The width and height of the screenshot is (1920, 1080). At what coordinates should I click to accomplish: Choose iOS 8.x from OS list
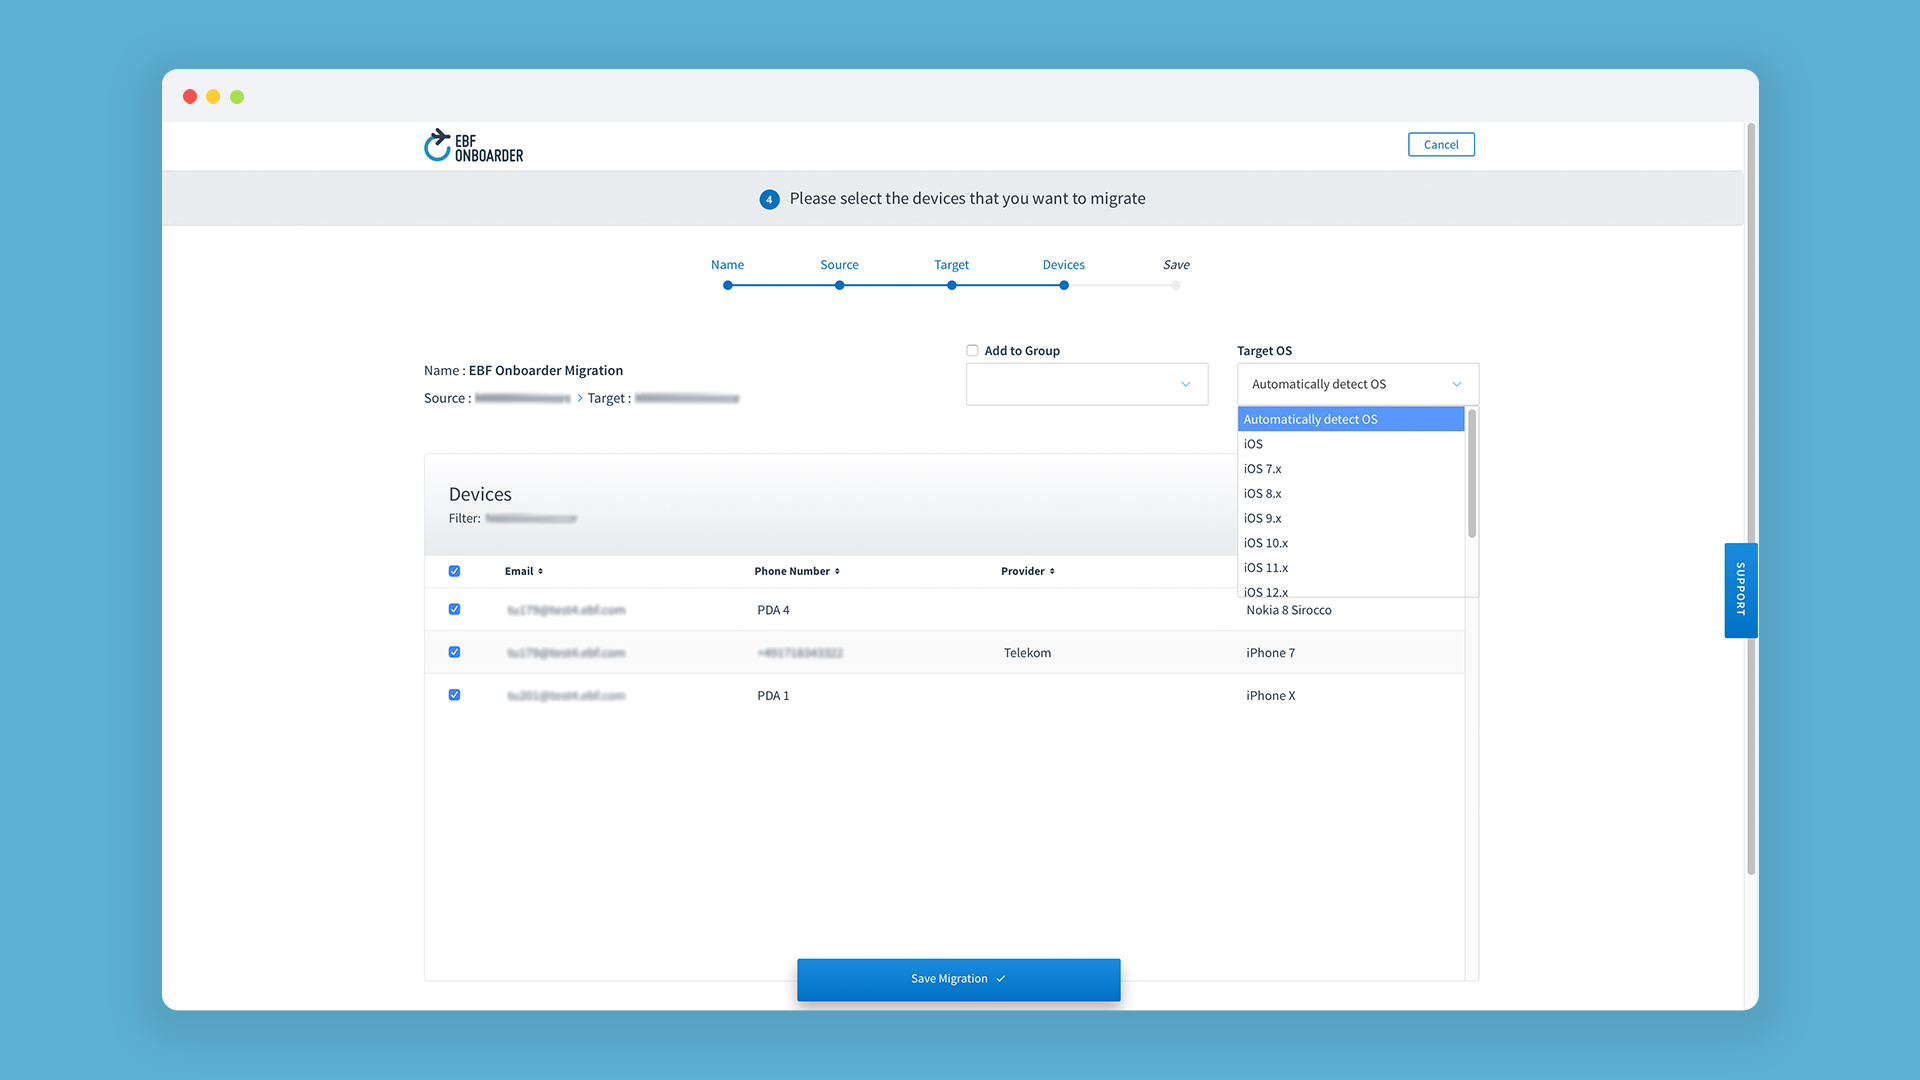tap(1351, 494)
